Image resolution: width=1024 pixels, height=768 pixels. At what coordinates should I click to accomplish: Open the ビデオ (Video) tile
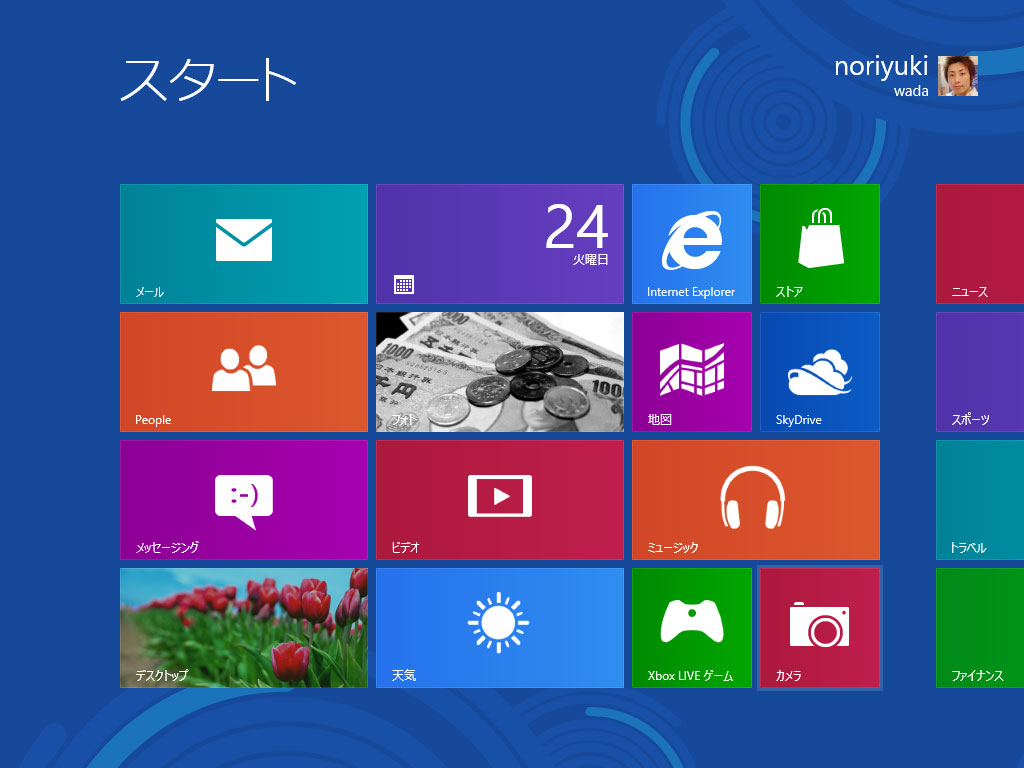pos(500,500)
